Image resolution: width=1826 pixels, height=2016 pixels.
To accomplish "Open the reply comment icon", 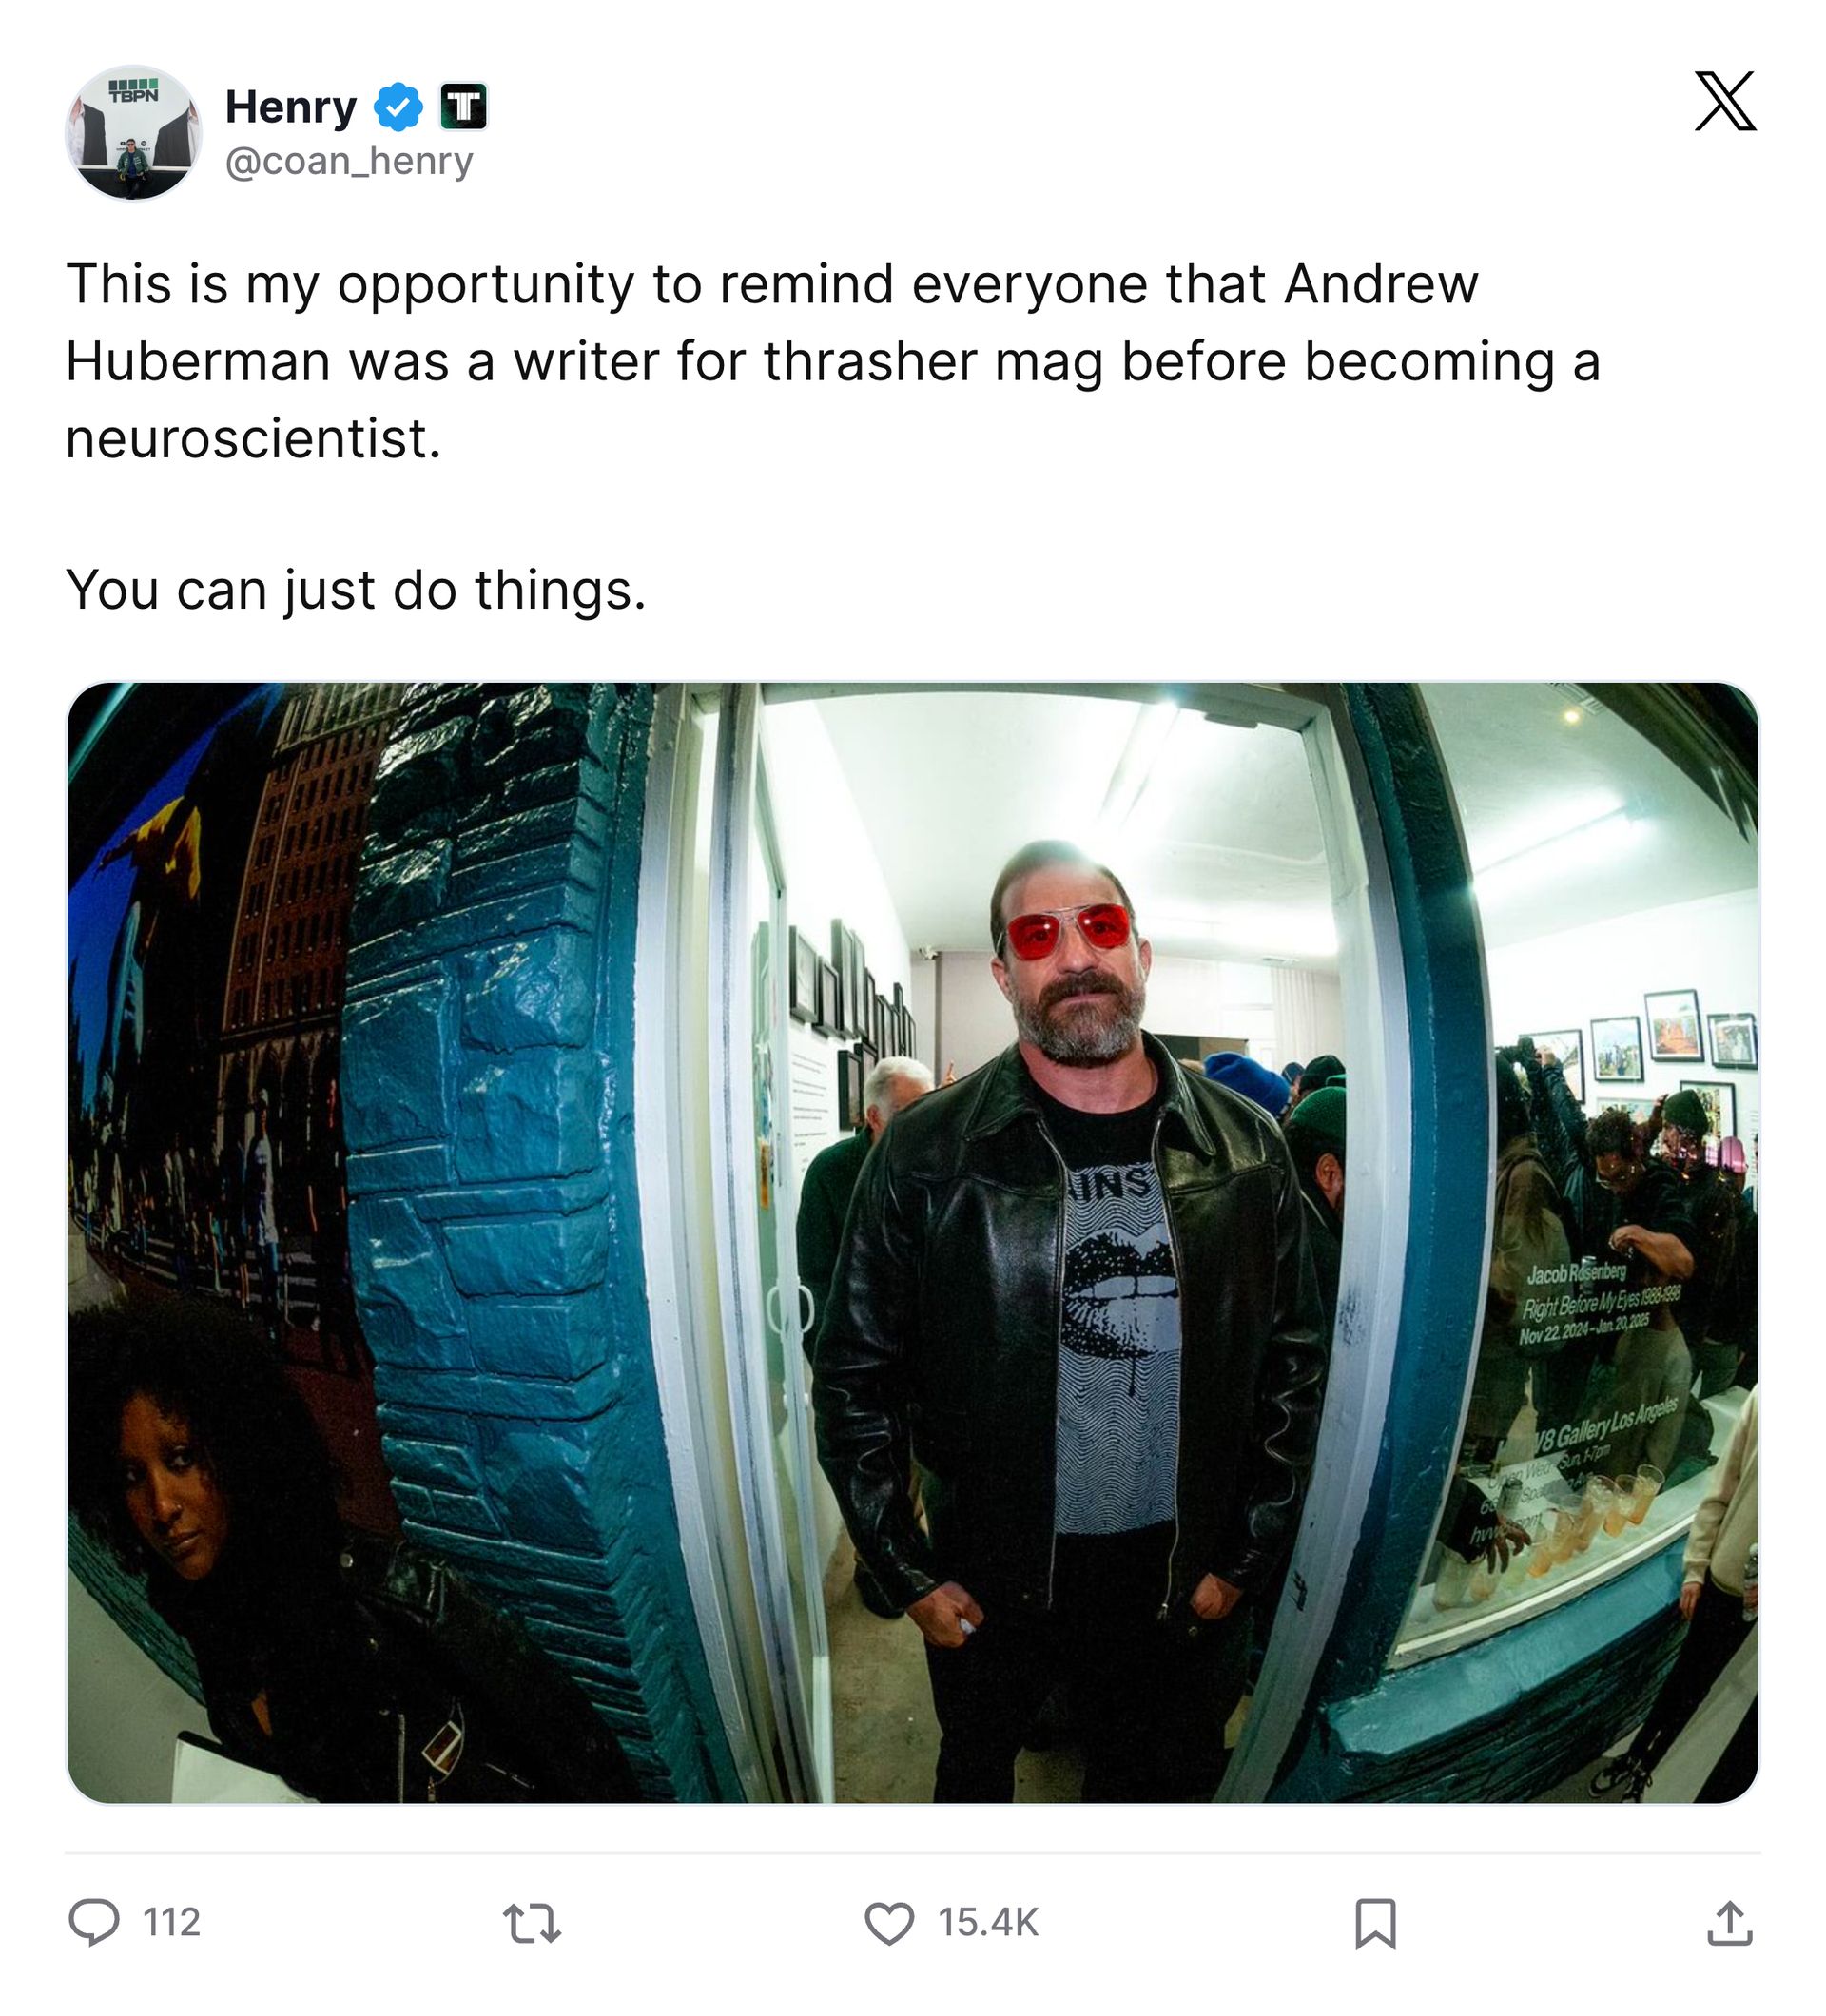I will point(94,1922).
